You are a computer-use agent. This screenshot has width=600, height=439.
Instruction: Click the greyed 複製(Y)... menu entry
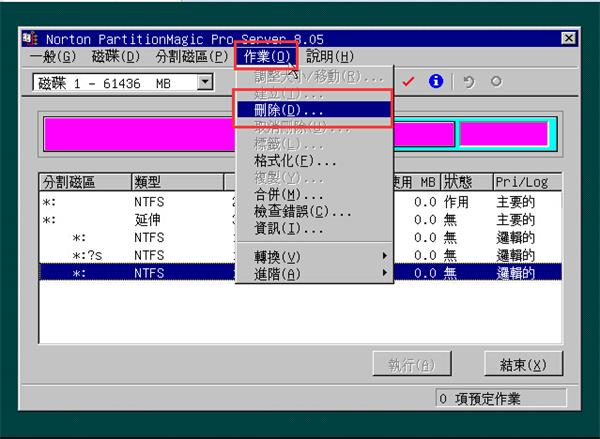tap(314, 178)
